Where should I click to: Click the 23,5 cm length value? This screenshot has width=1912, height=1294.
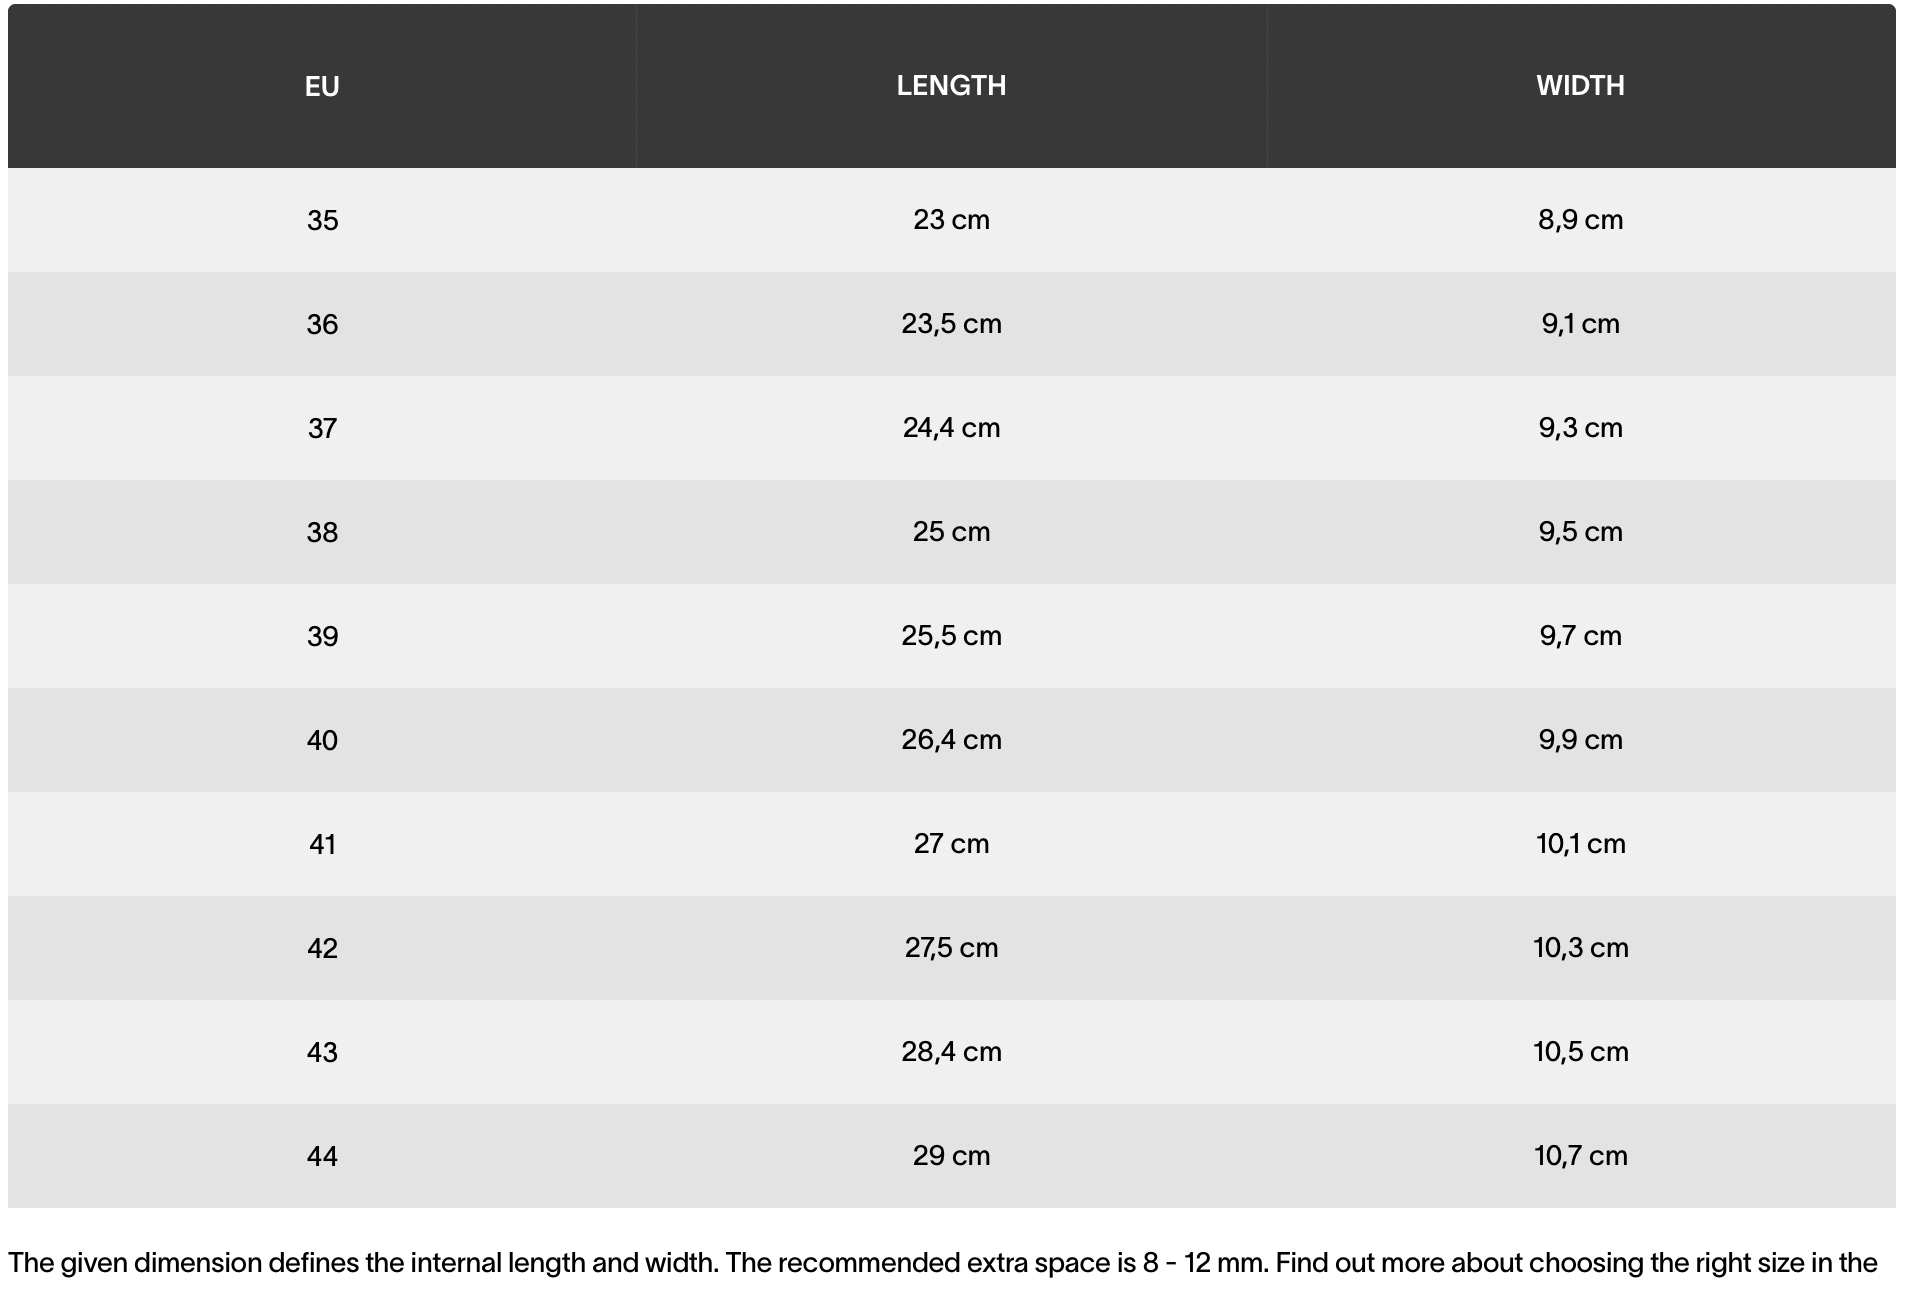coord(951,324)
